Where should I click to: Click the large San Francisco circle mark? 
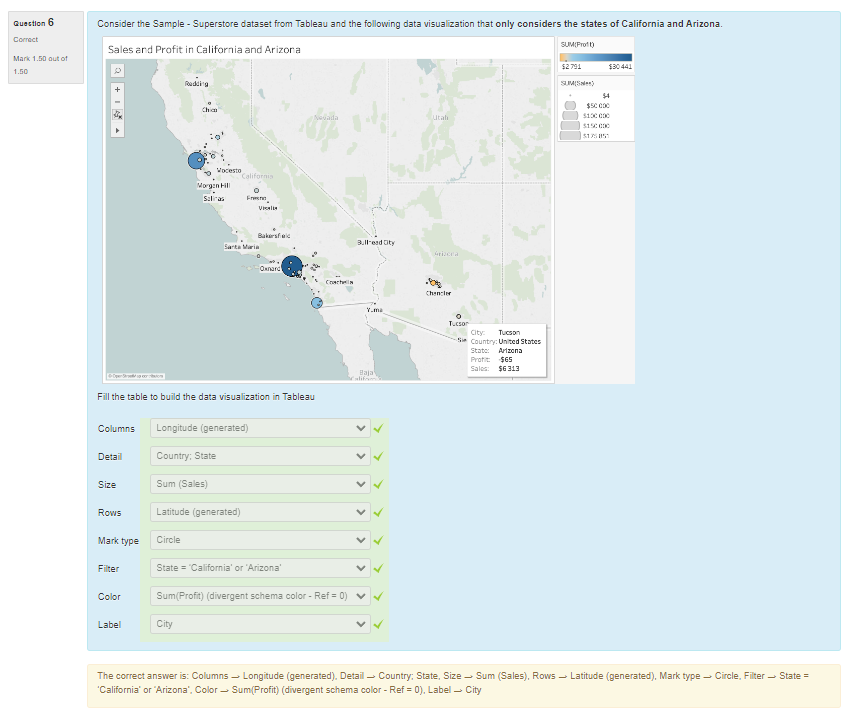click(196, 160)
